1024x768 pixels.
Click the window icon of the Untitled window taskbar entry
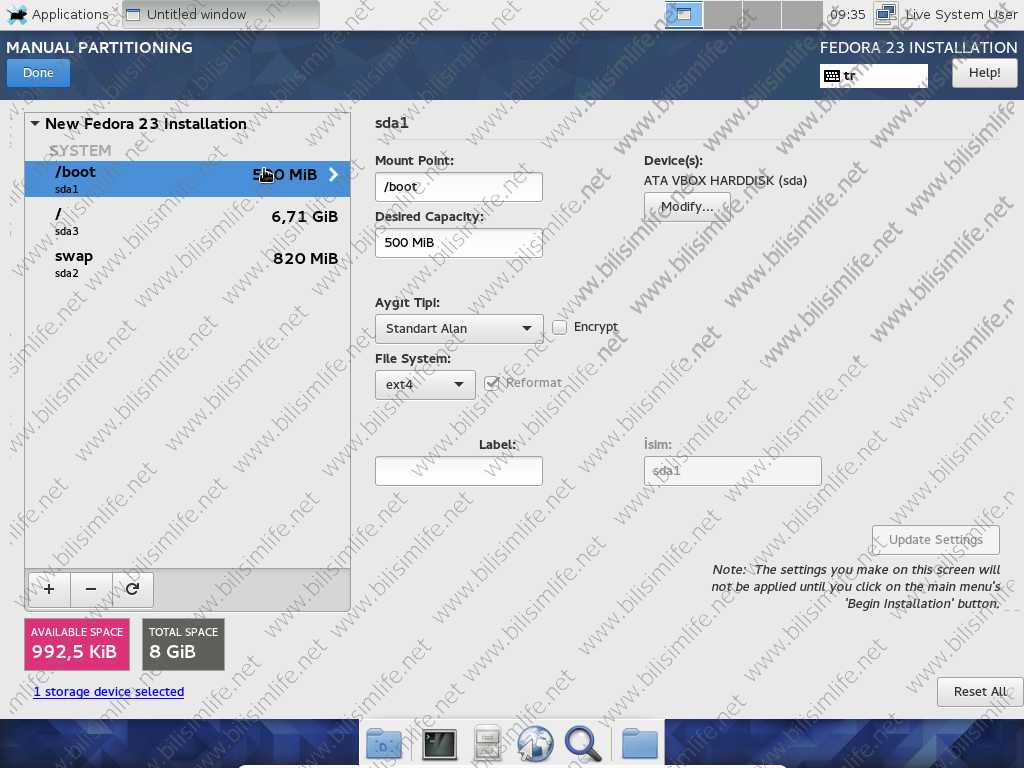point(133,14)
